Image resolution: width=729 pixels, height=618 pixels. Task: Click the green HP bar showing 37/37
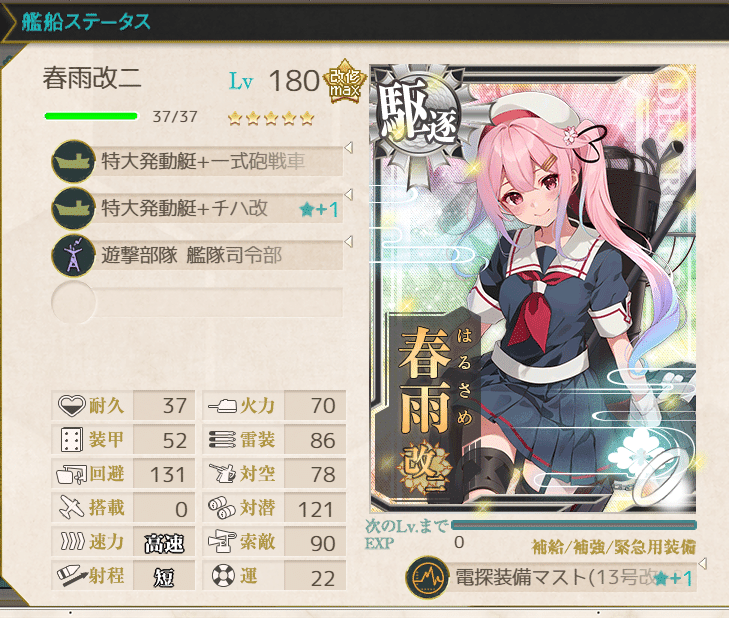[91, 116]
